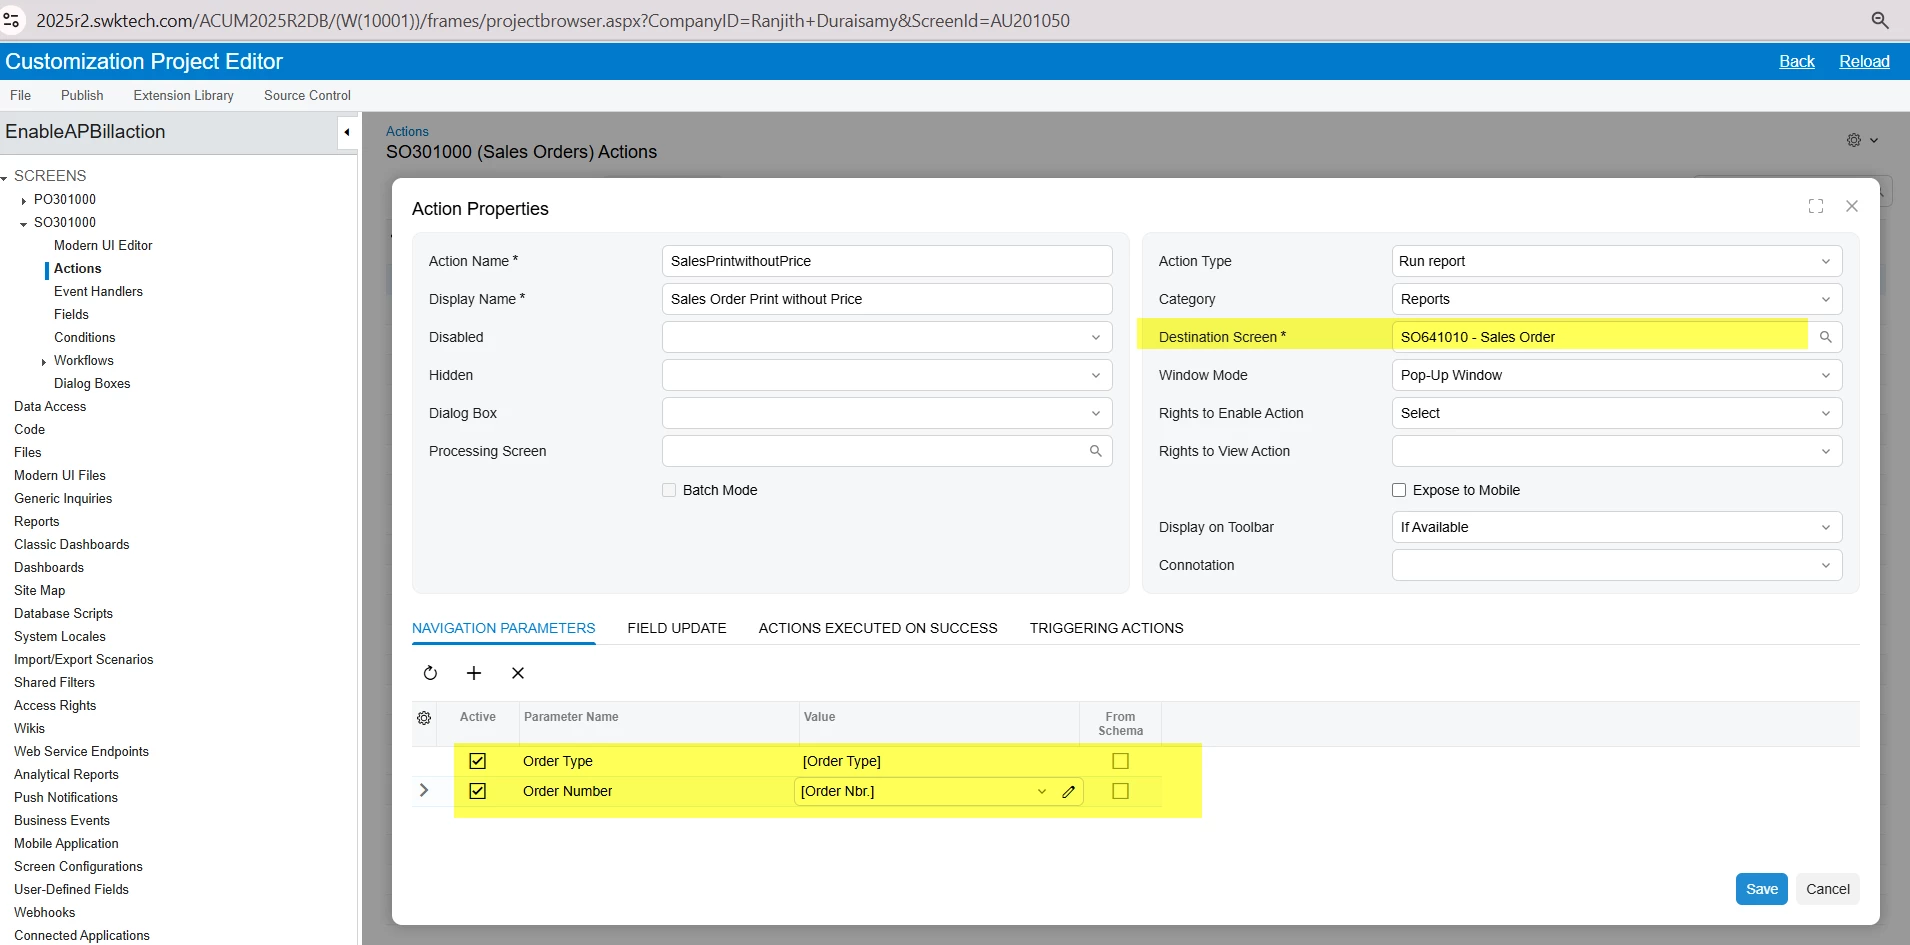
Task: Collapse the left navigation panel arrow
Action: (347, 132)
